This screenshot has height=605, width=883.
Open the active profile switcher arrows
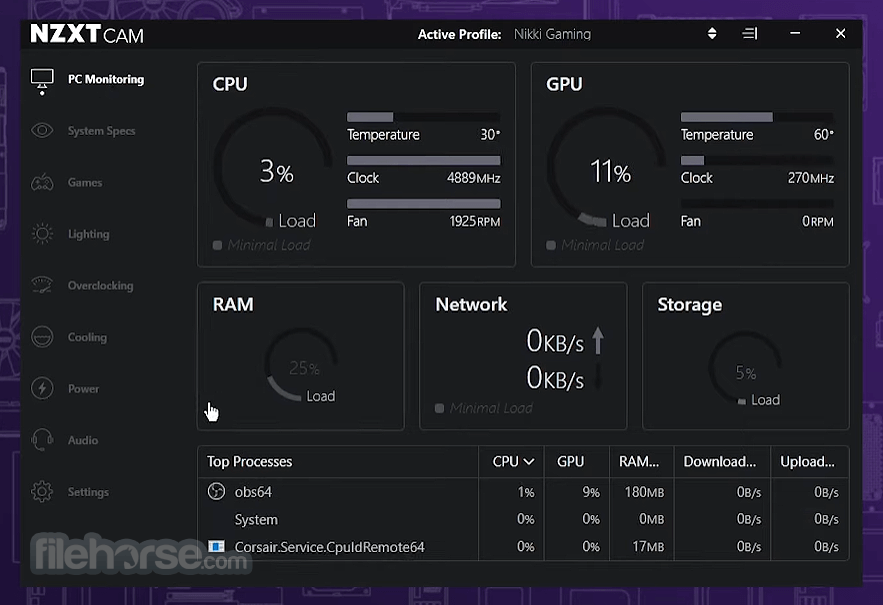pyautogui.click(x=712, y=34)
